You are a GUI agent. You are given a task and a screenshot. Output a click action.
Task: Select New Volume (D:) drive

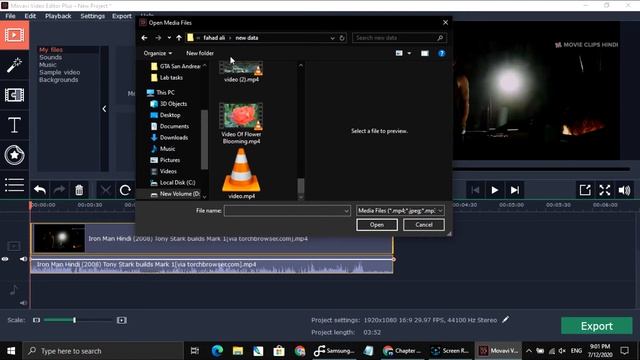176,194
